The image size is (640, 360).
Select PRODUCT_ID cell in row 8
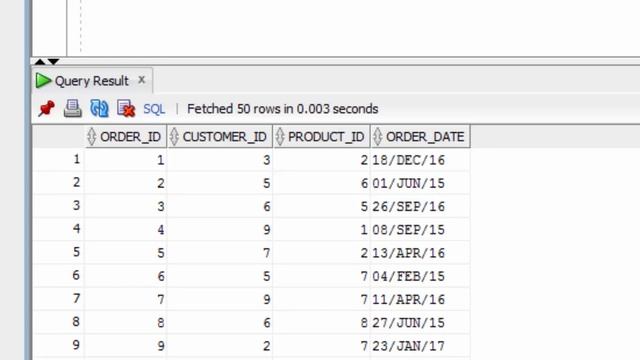click(322, 323)
